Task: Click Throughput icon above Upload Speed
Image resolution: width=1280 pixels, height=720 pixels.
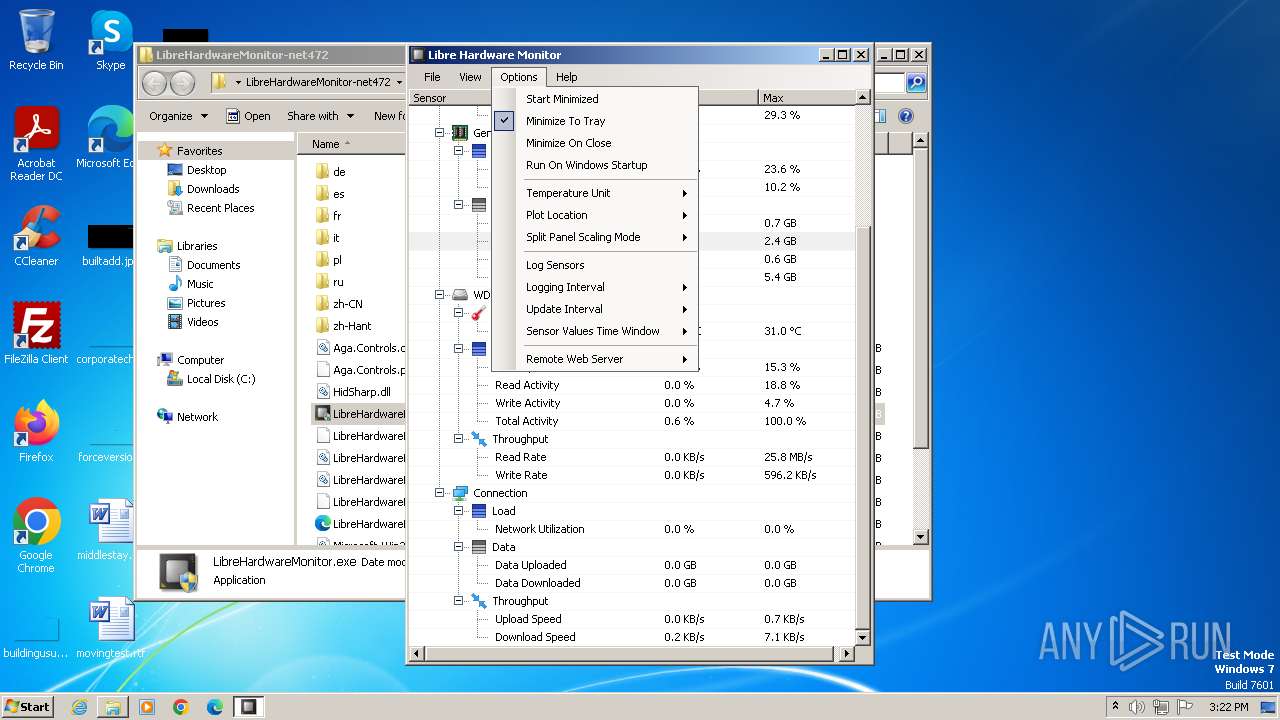Action: coord(478,601)
